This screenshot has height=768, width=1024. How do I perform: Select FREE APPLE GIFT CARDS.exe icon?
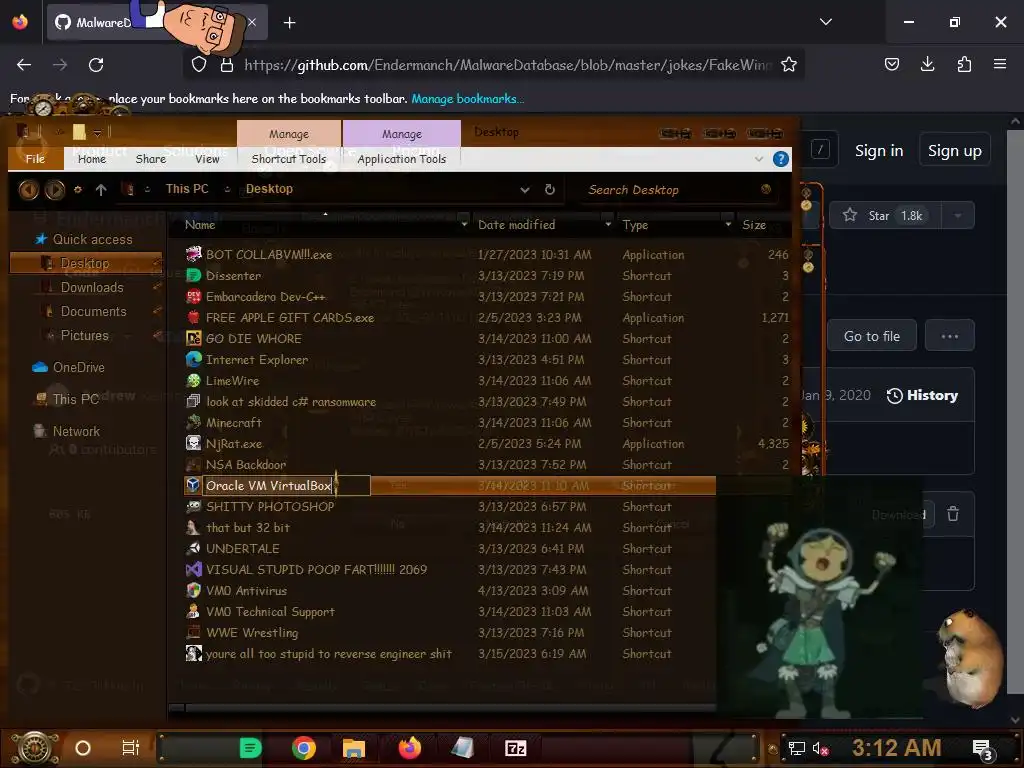[x=193, y=317]
